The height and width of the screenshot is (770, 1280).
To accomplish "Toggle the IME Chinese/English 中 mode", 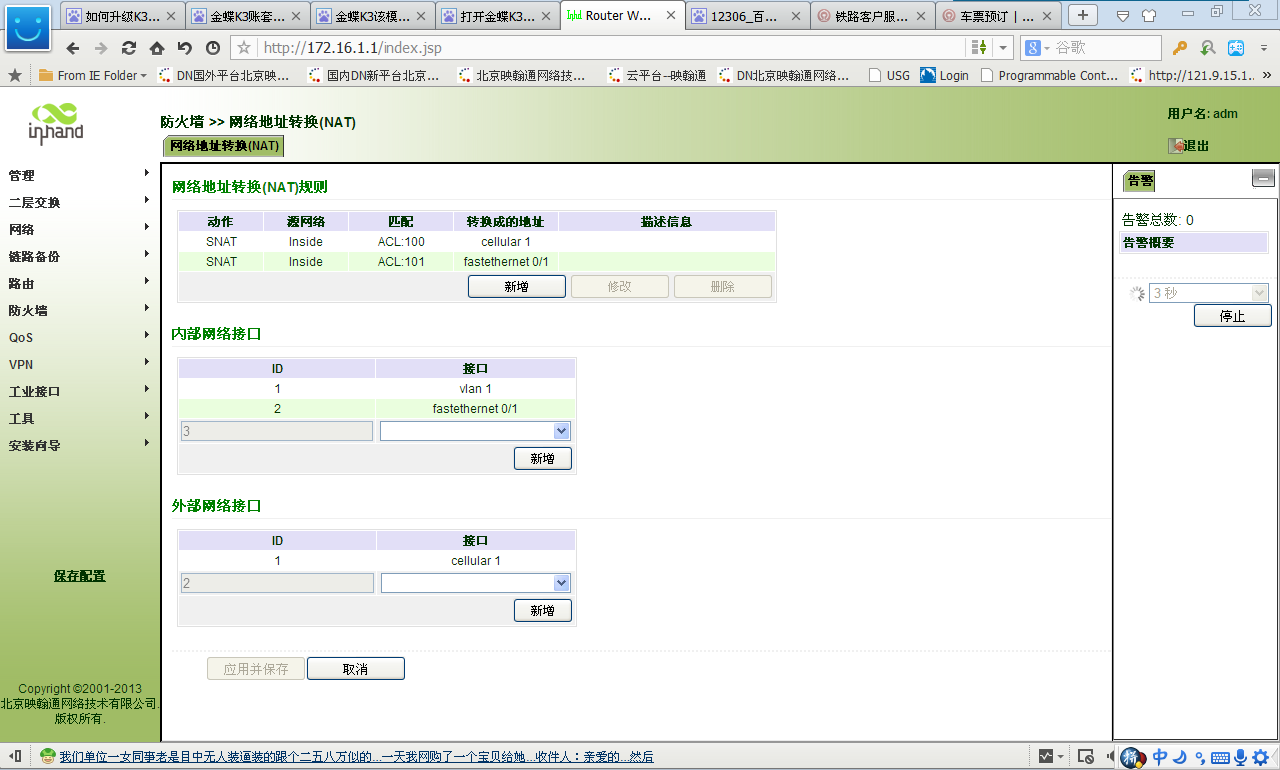I will coord(1160,757).
